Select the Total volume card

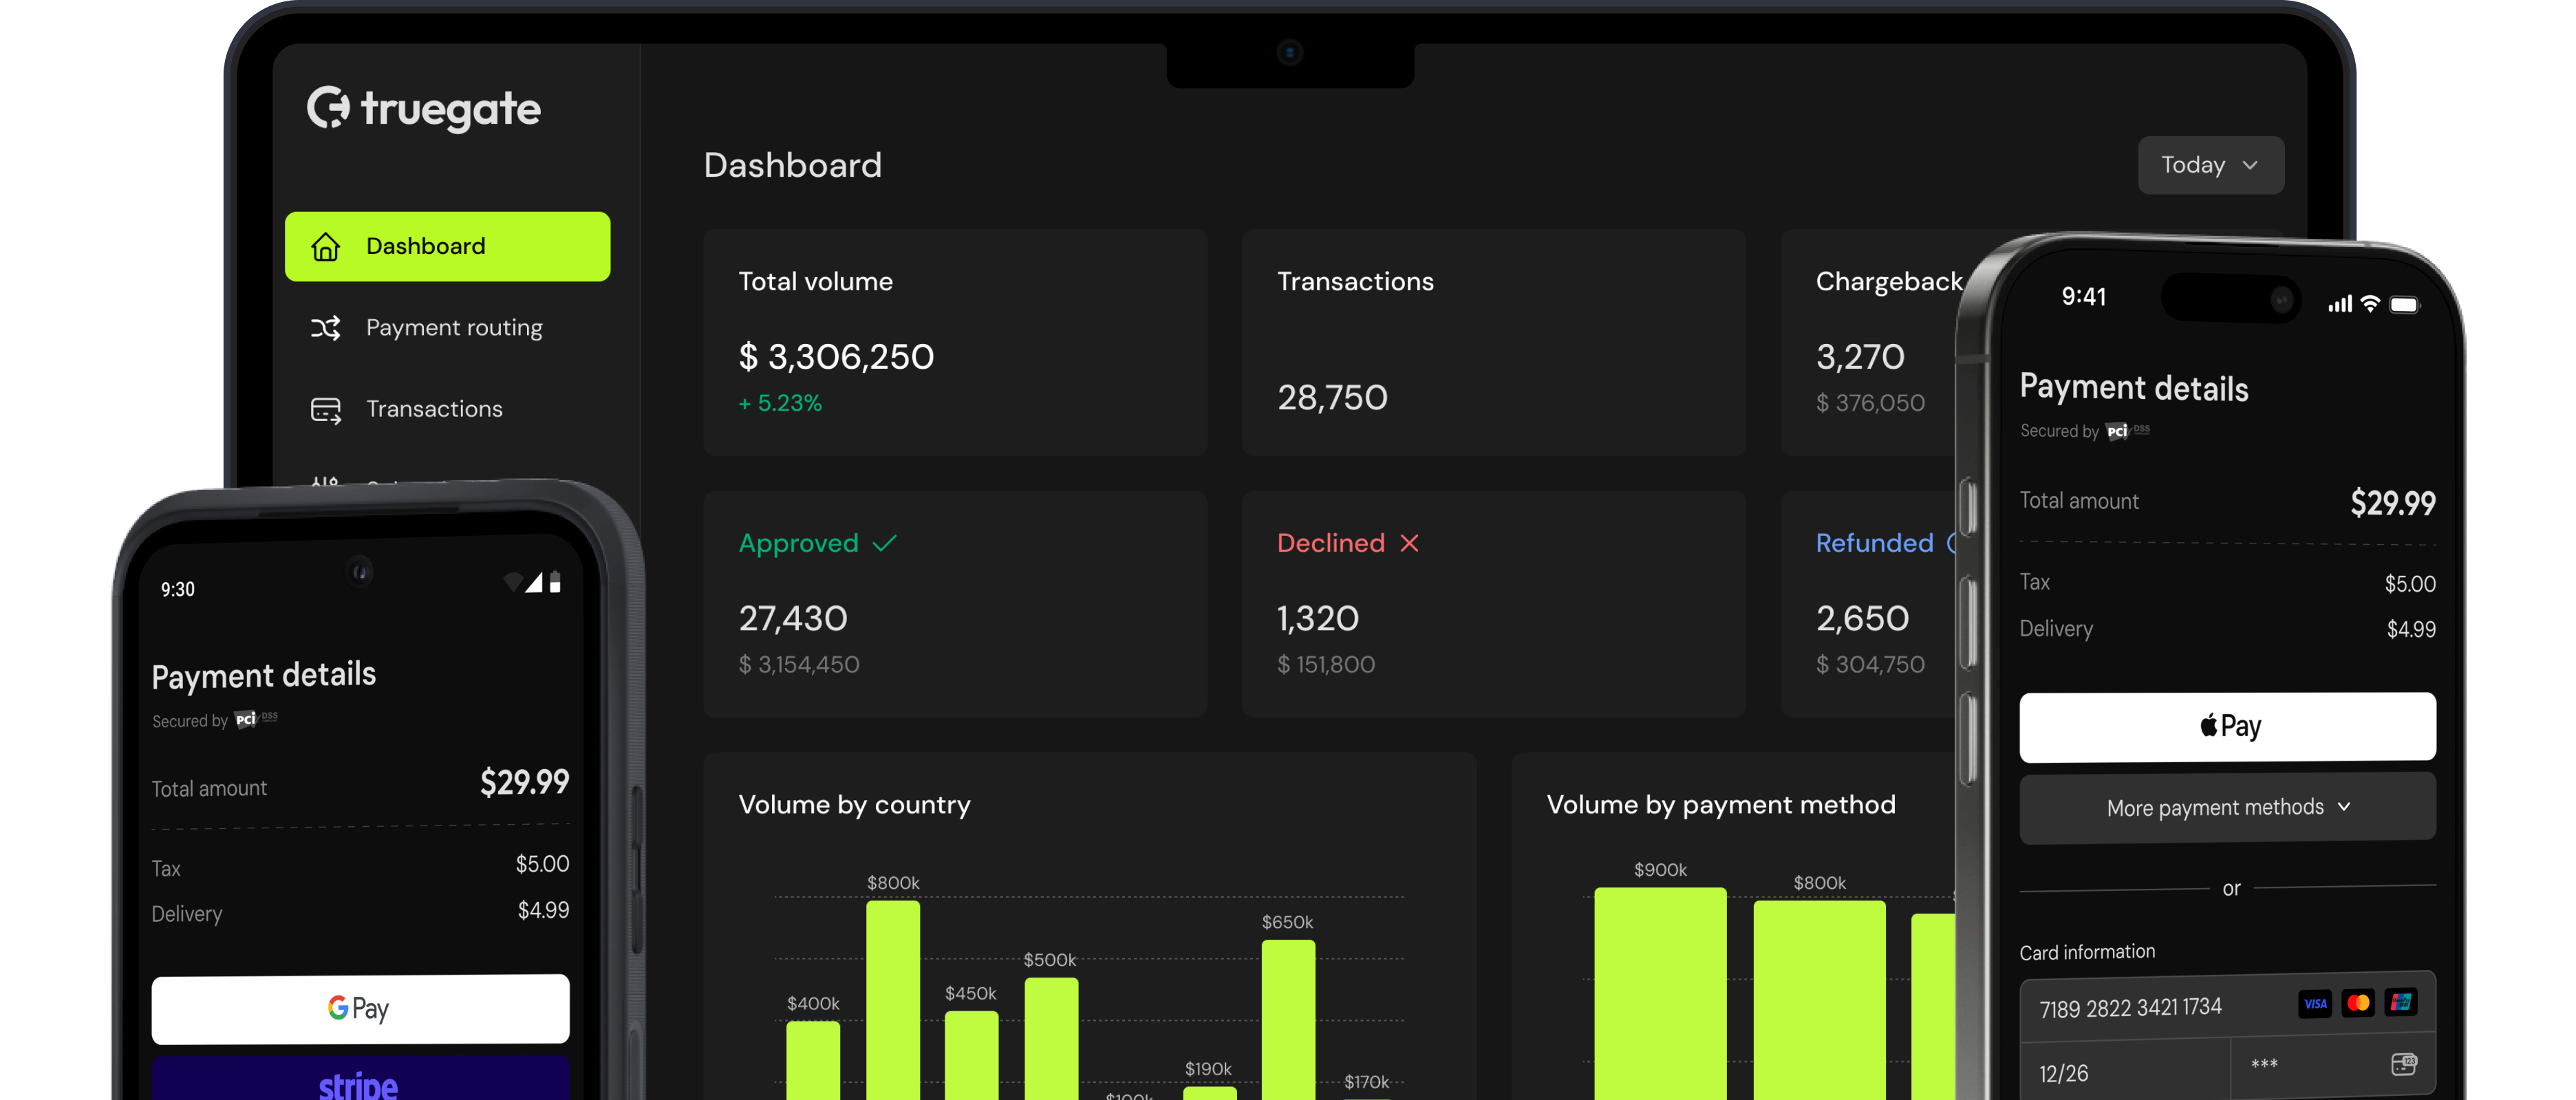(x=955, y=342)
